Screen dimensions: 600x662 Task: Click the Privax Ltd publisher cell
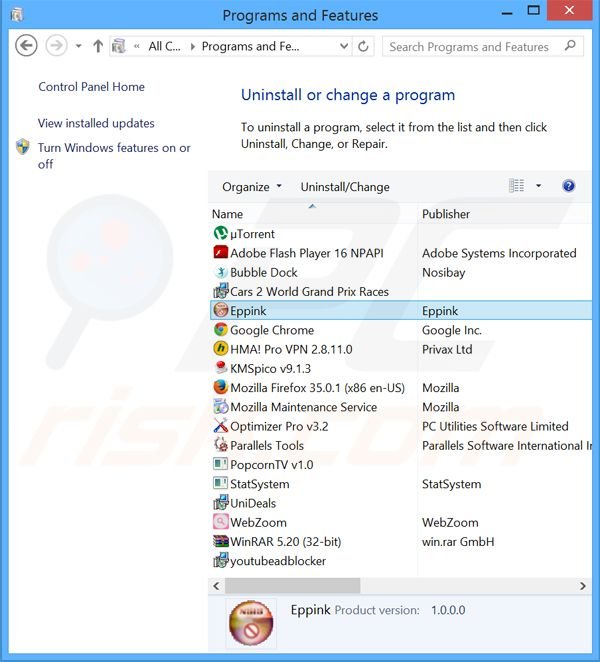click(447, 349)
